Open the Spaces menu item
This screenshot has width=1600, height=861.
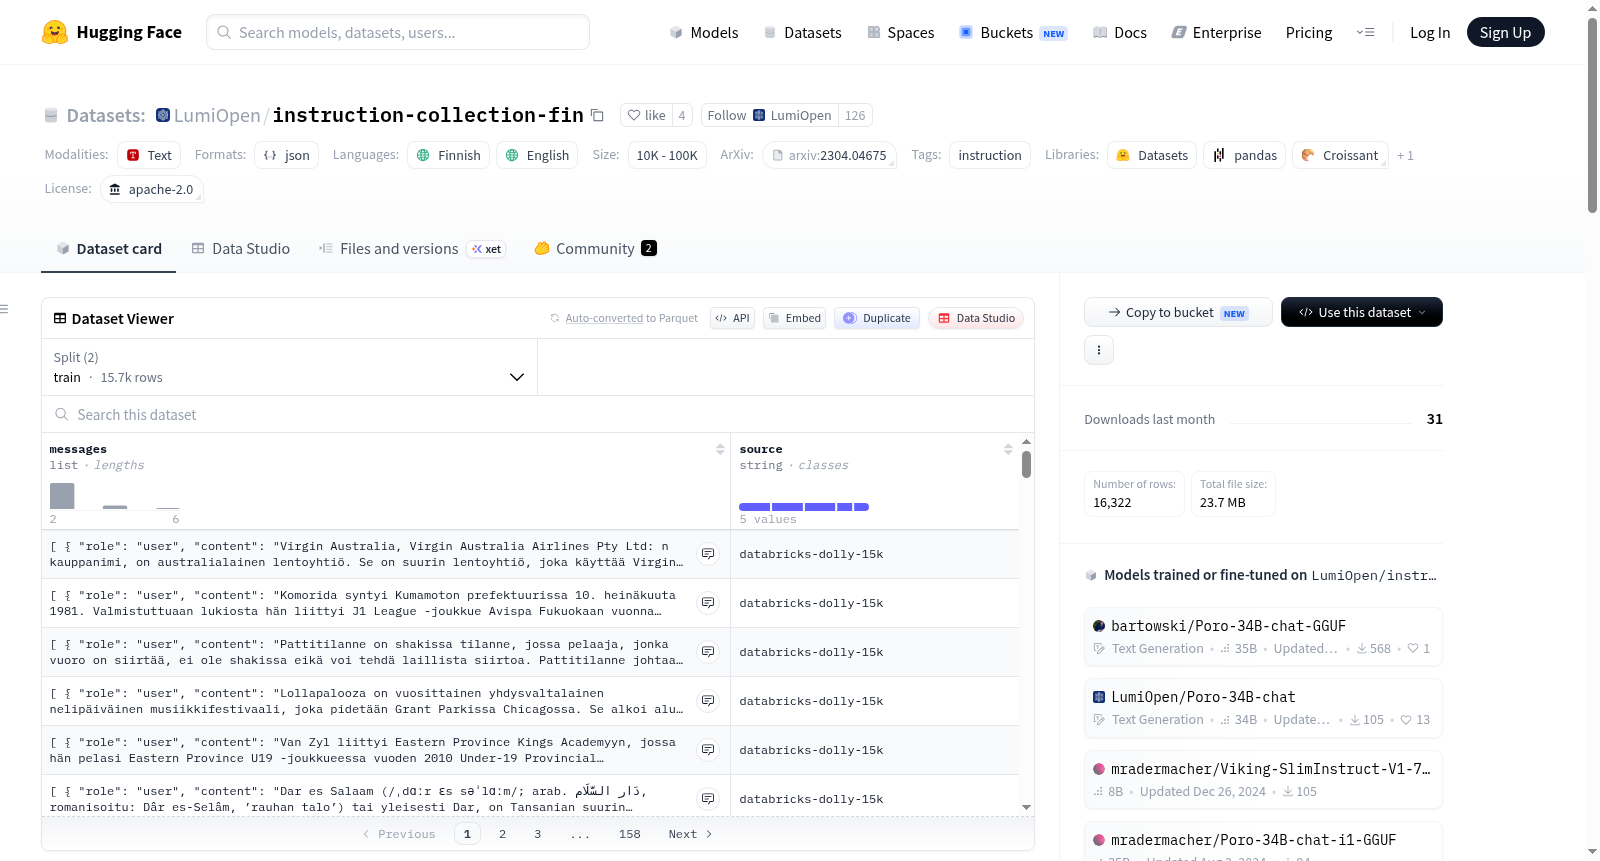click(x=900, y=32)
